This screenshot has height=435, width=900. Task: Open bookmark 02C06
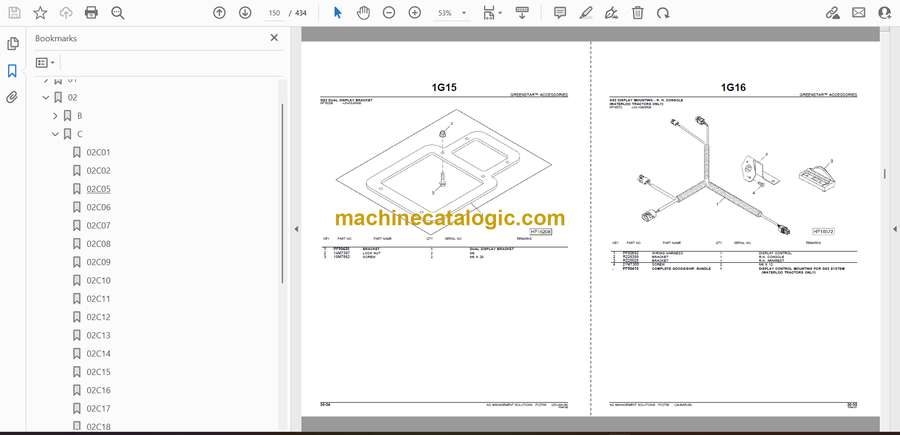99,207
